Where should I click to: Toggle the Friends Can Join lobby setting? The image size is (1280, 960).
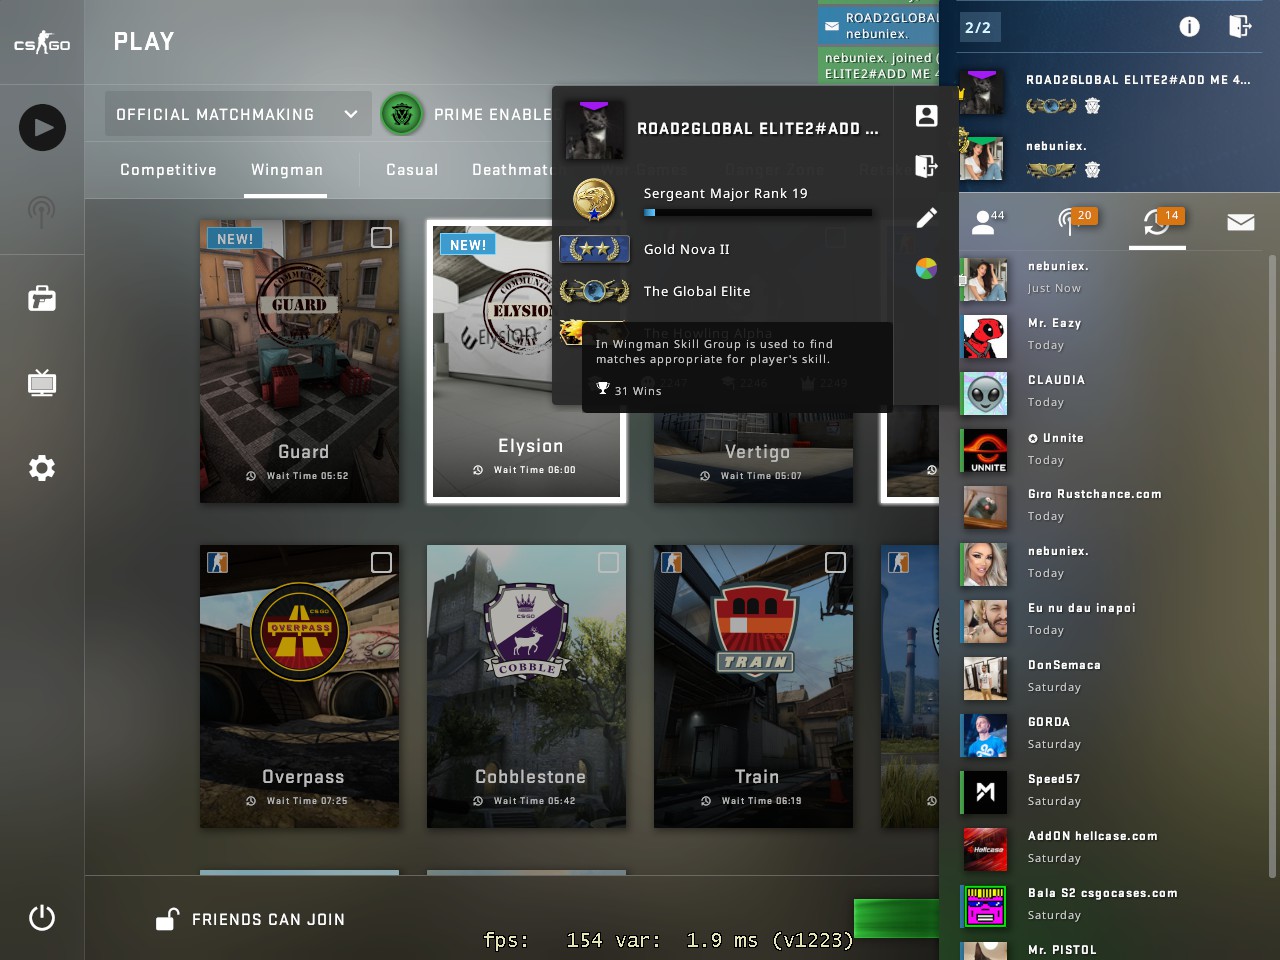point(250,919)
